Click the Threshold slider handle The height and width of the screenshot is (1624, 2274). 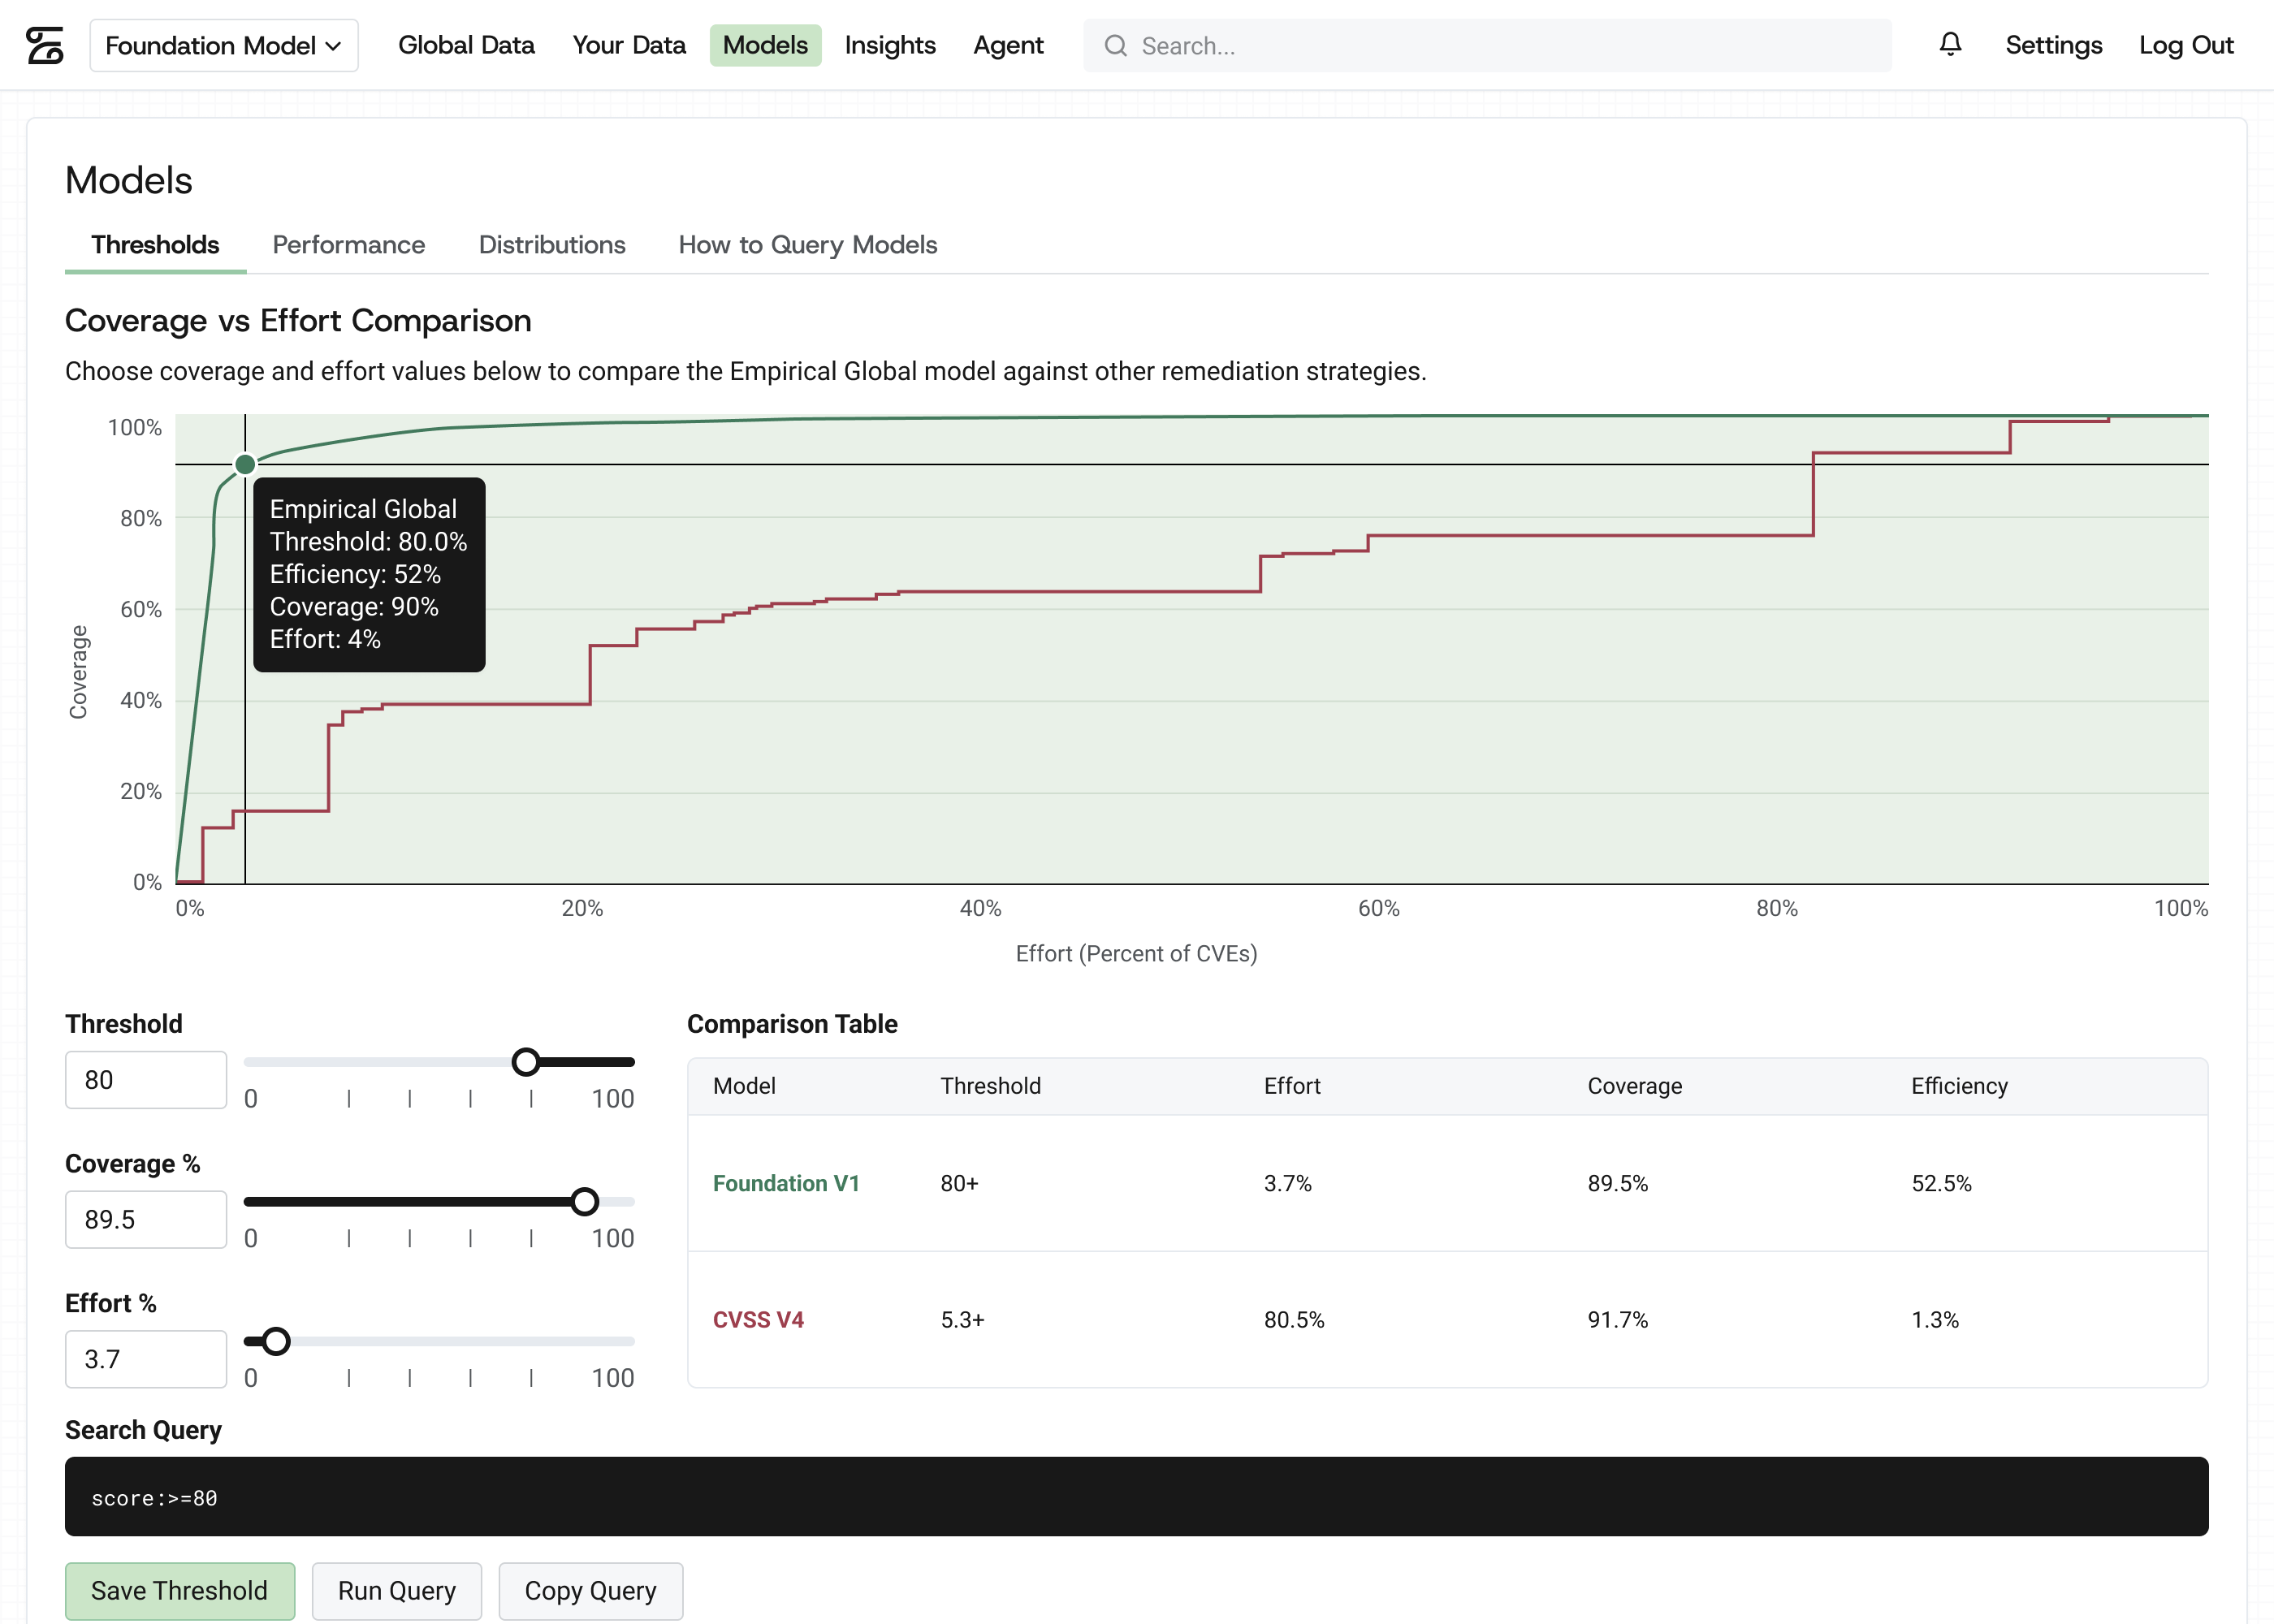click(526, 1062)
